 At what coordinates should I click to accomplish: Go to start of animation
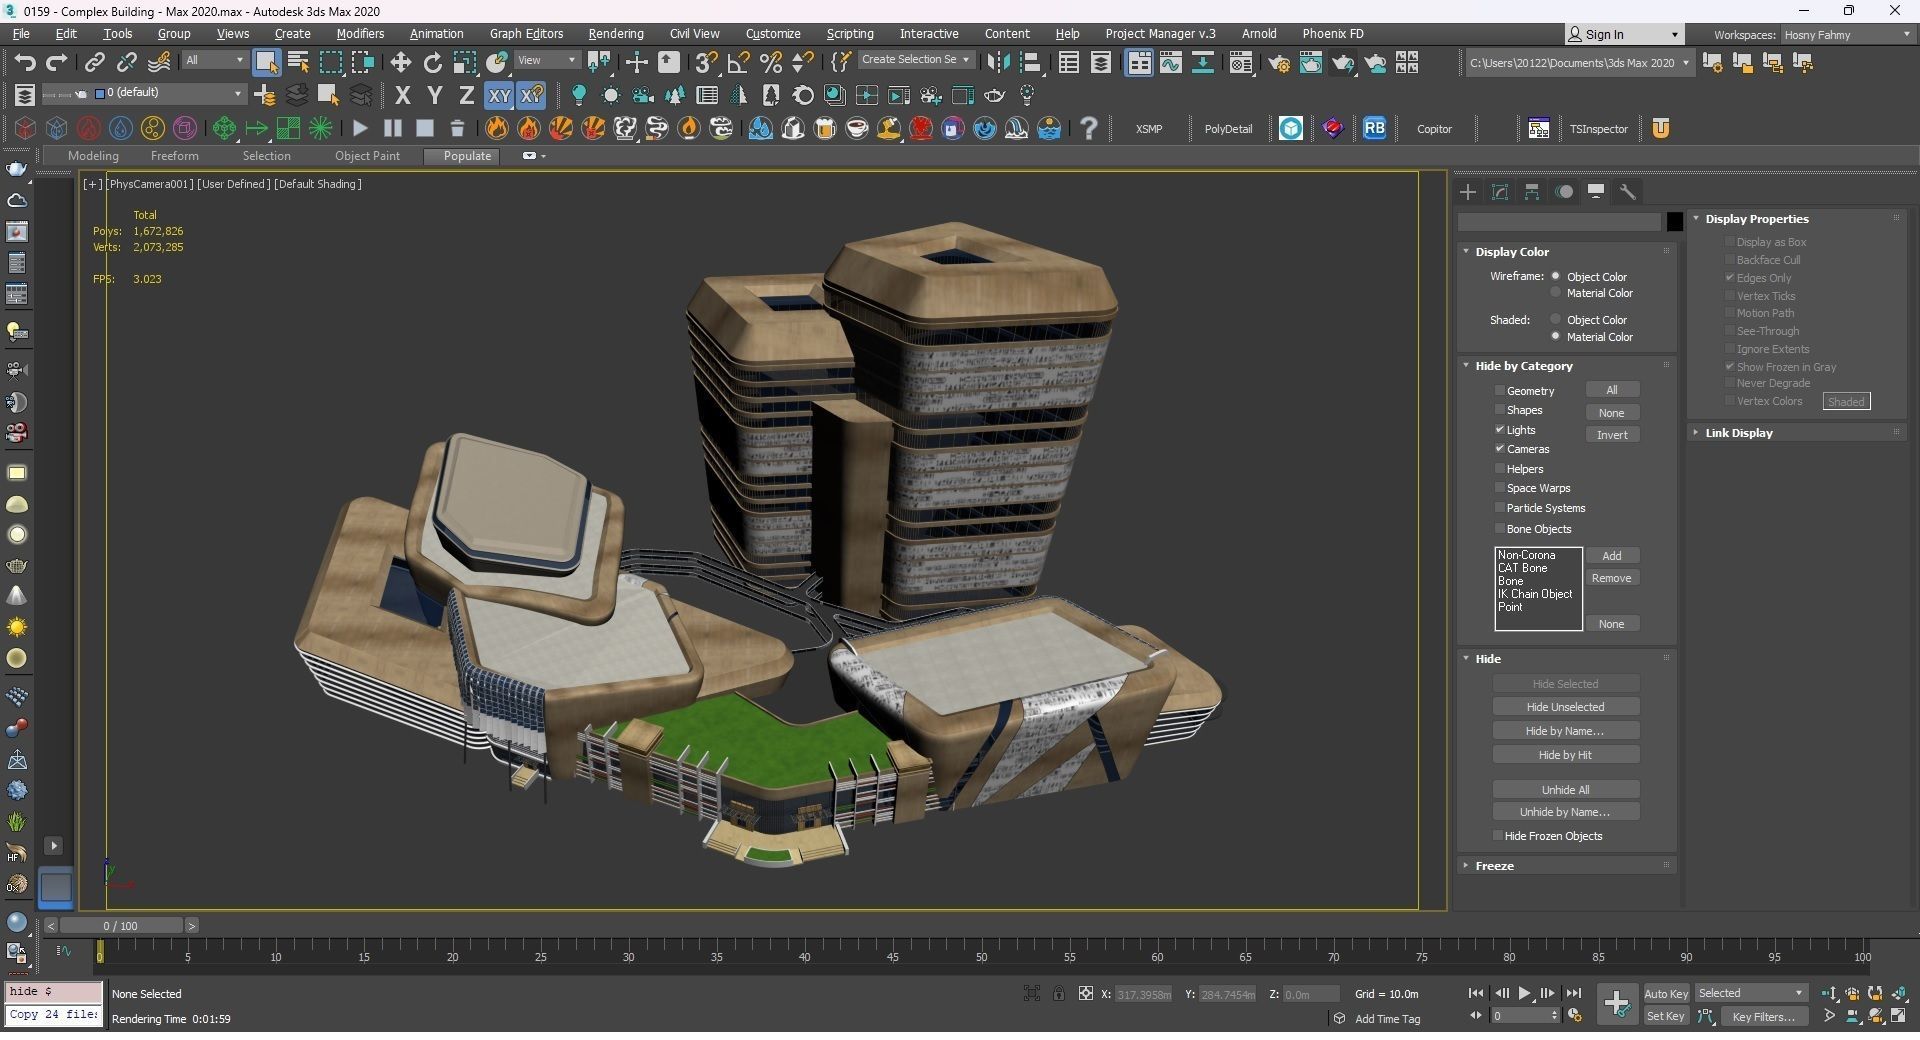click(x=1476, y=994)
